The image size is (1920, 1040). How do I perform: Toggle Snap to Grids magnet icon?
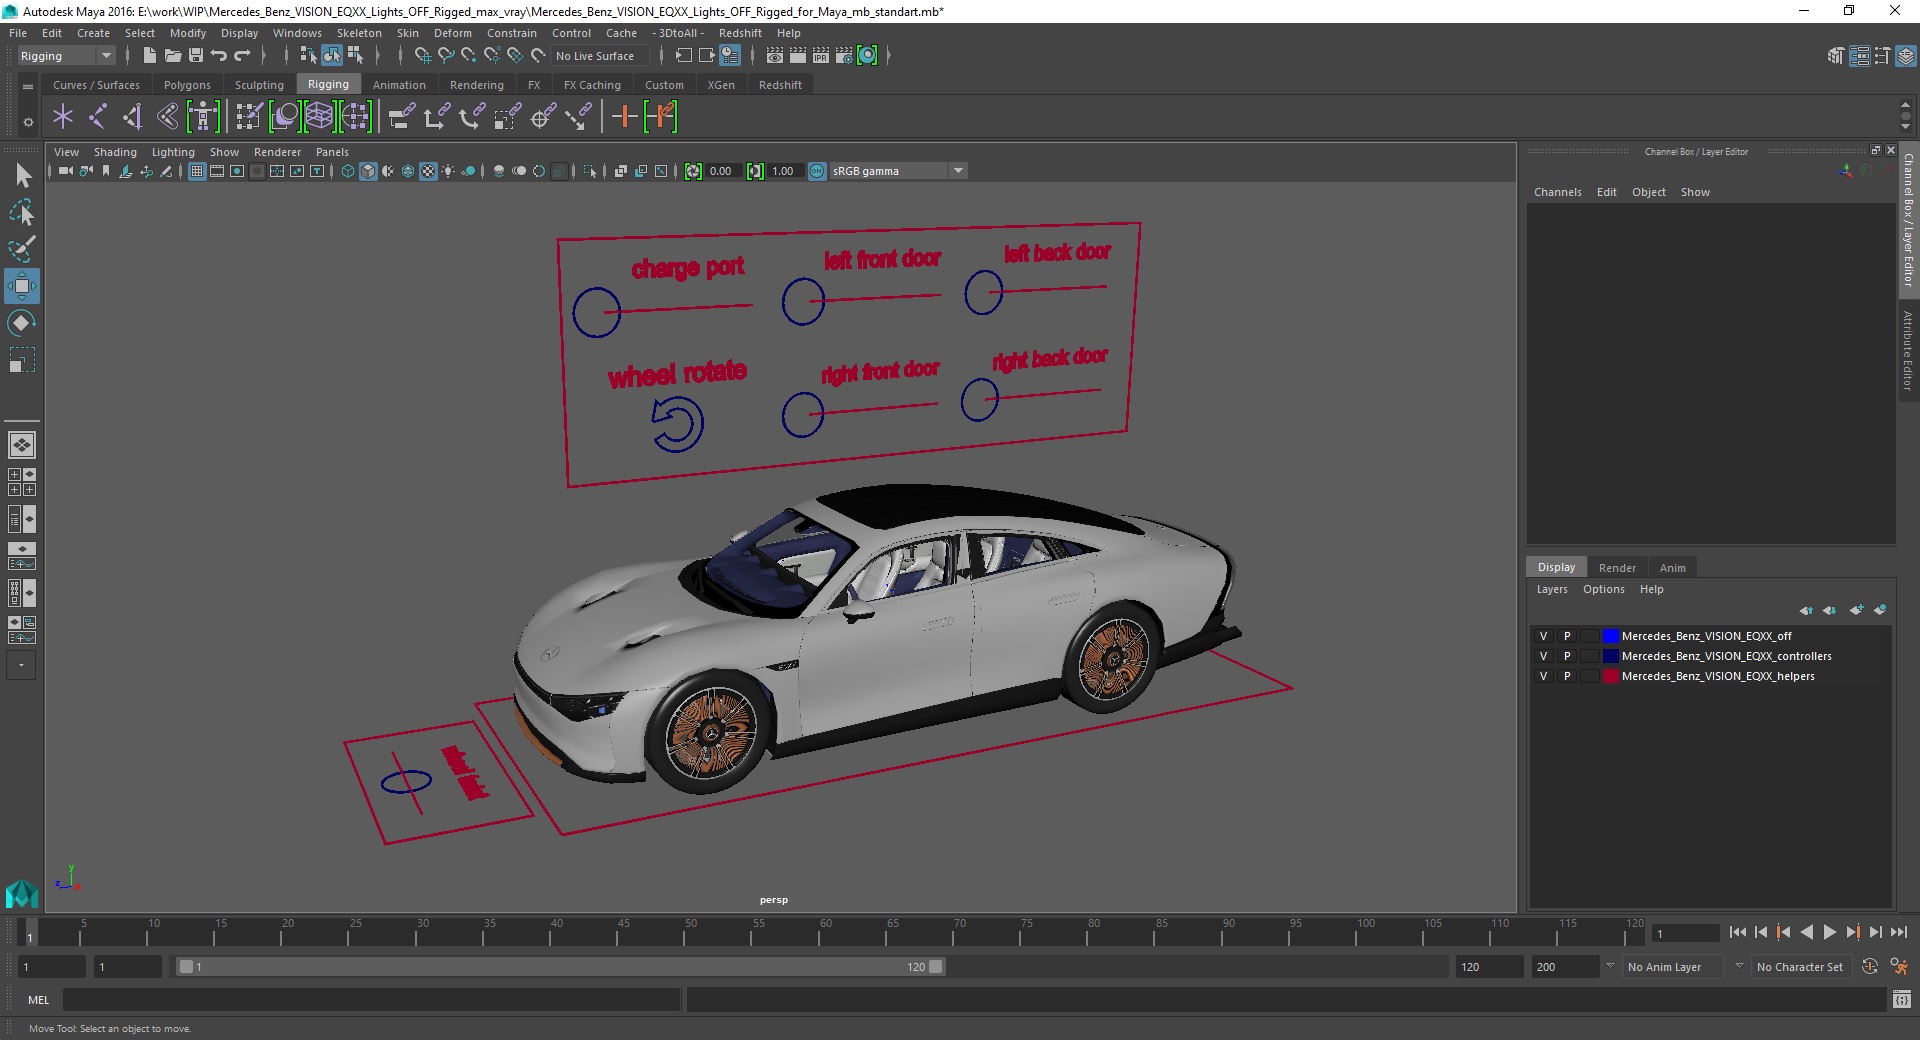[x=422, y=56]
